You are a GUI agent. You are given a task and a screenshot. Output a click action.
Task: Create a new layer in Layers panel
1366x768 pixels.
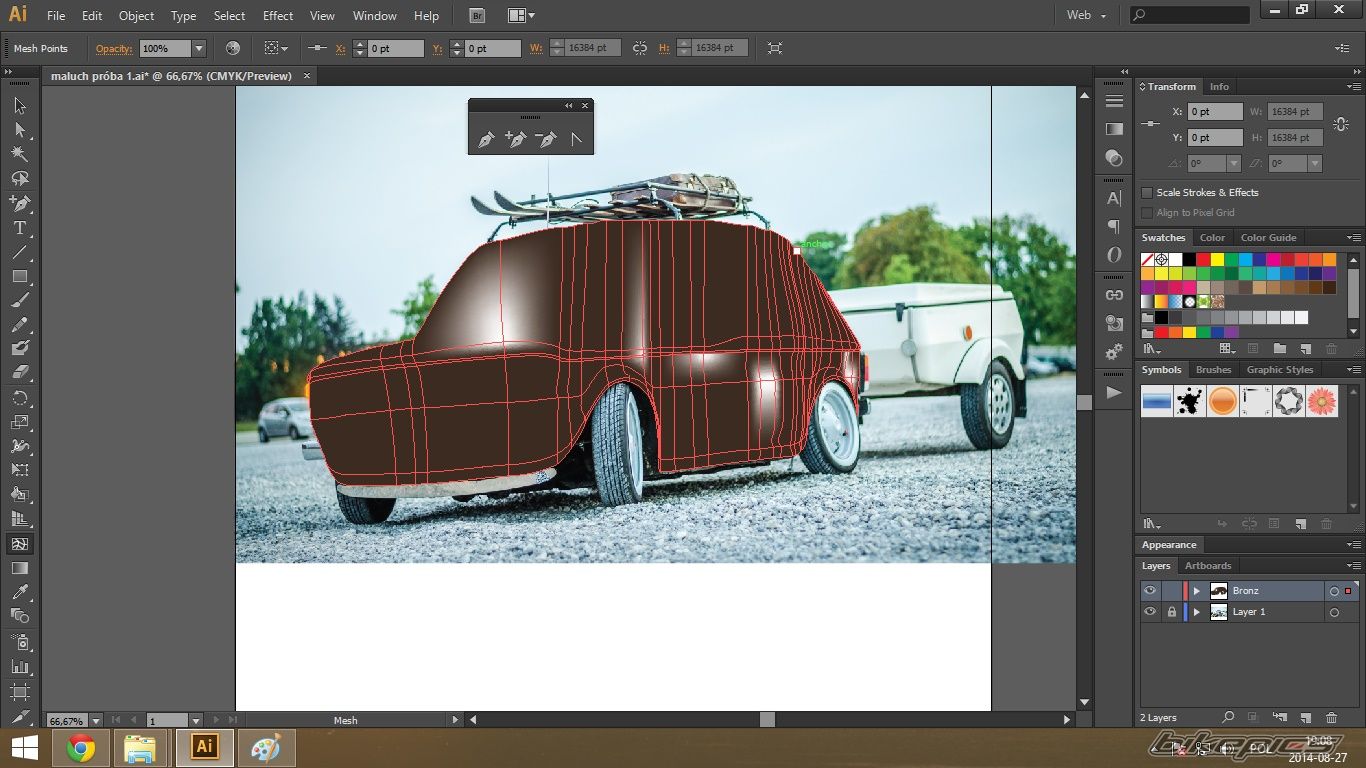1305,717
